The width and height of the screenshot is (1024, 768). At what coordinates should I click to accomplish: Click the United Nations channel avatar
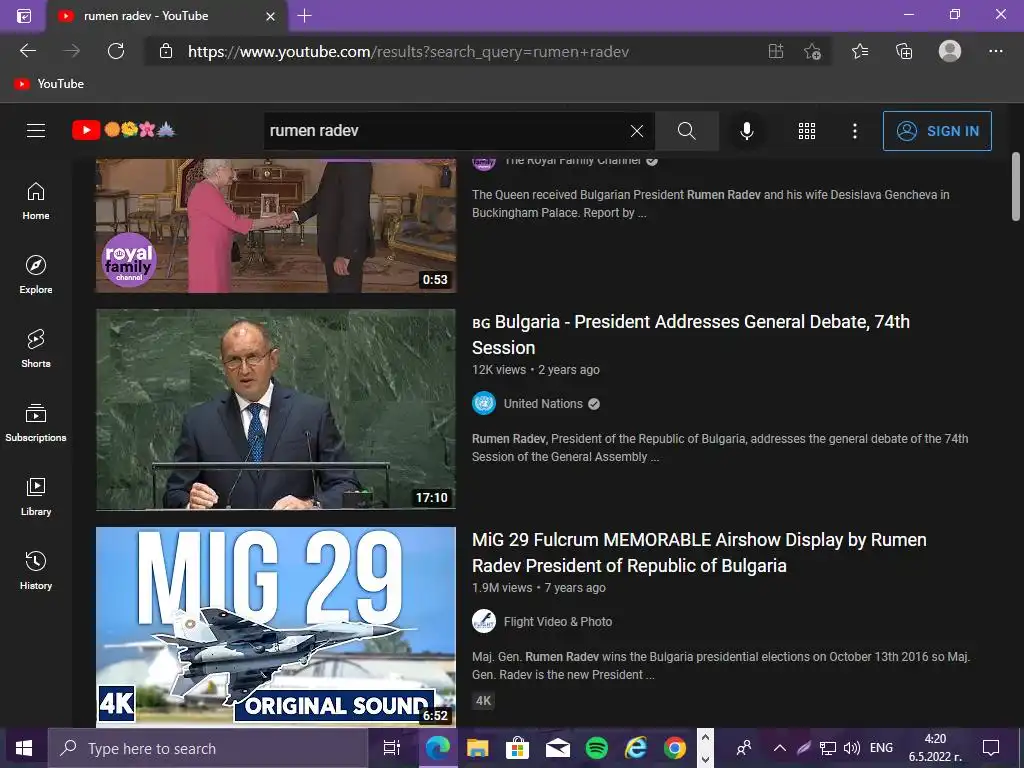coord(484,404)
